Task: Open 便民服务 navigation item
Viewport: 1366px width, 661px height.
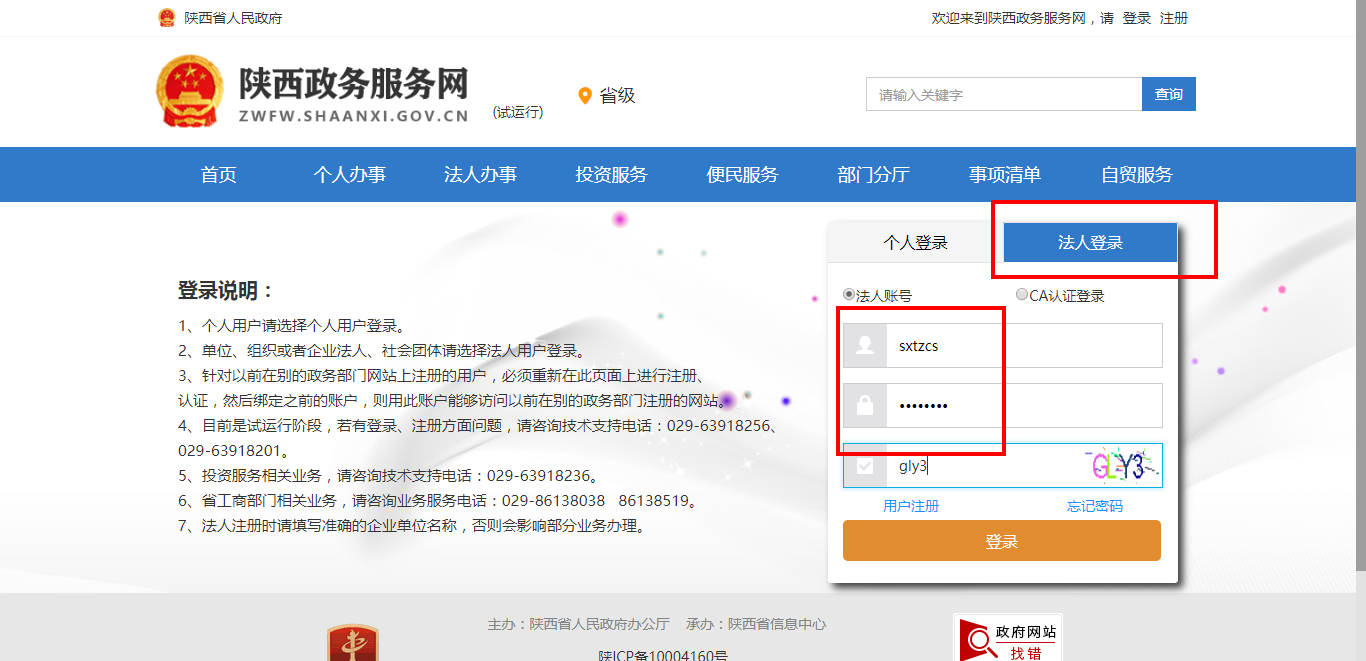Action: (x=742, y=175)
